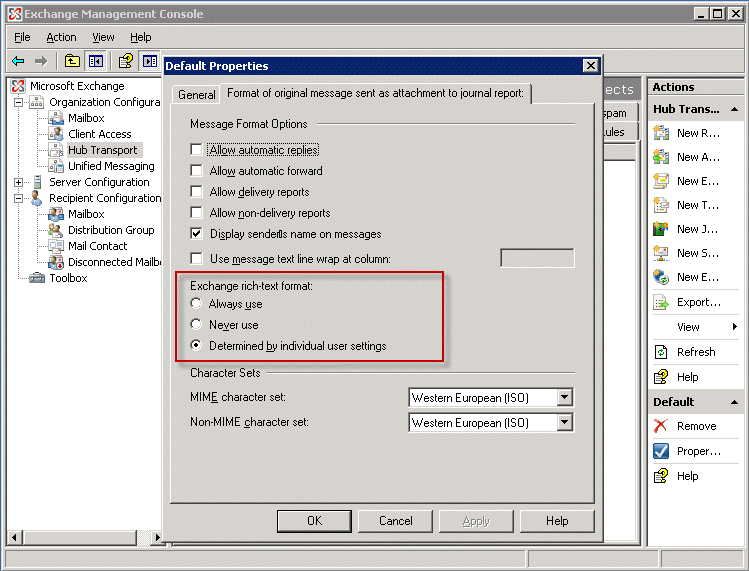
Task: Close the Default Properties dialog
Action: point(591,65)
